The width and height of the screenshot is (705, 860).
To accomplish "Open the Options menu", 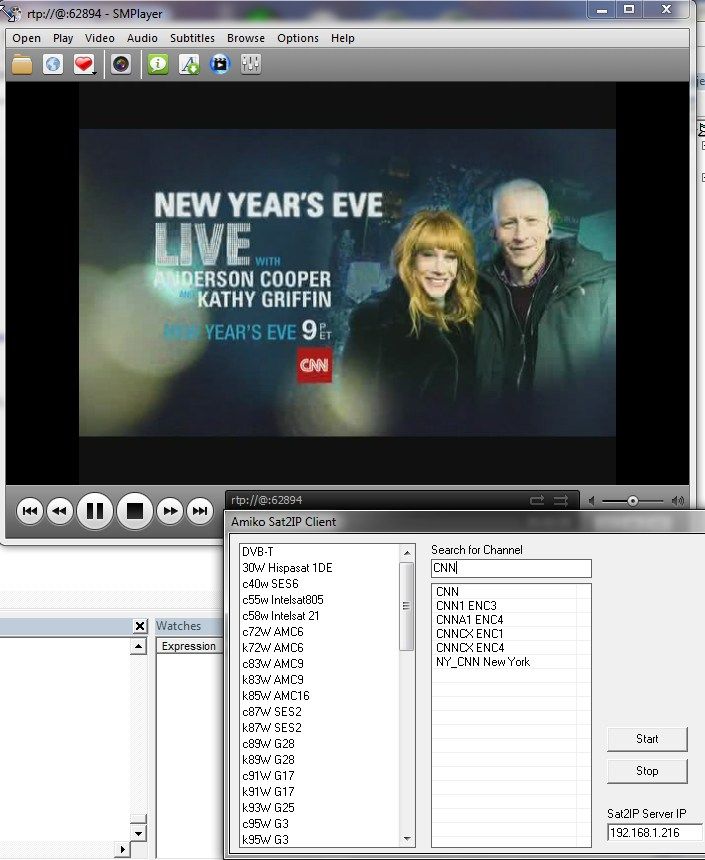I will click(x=298, y=38).
